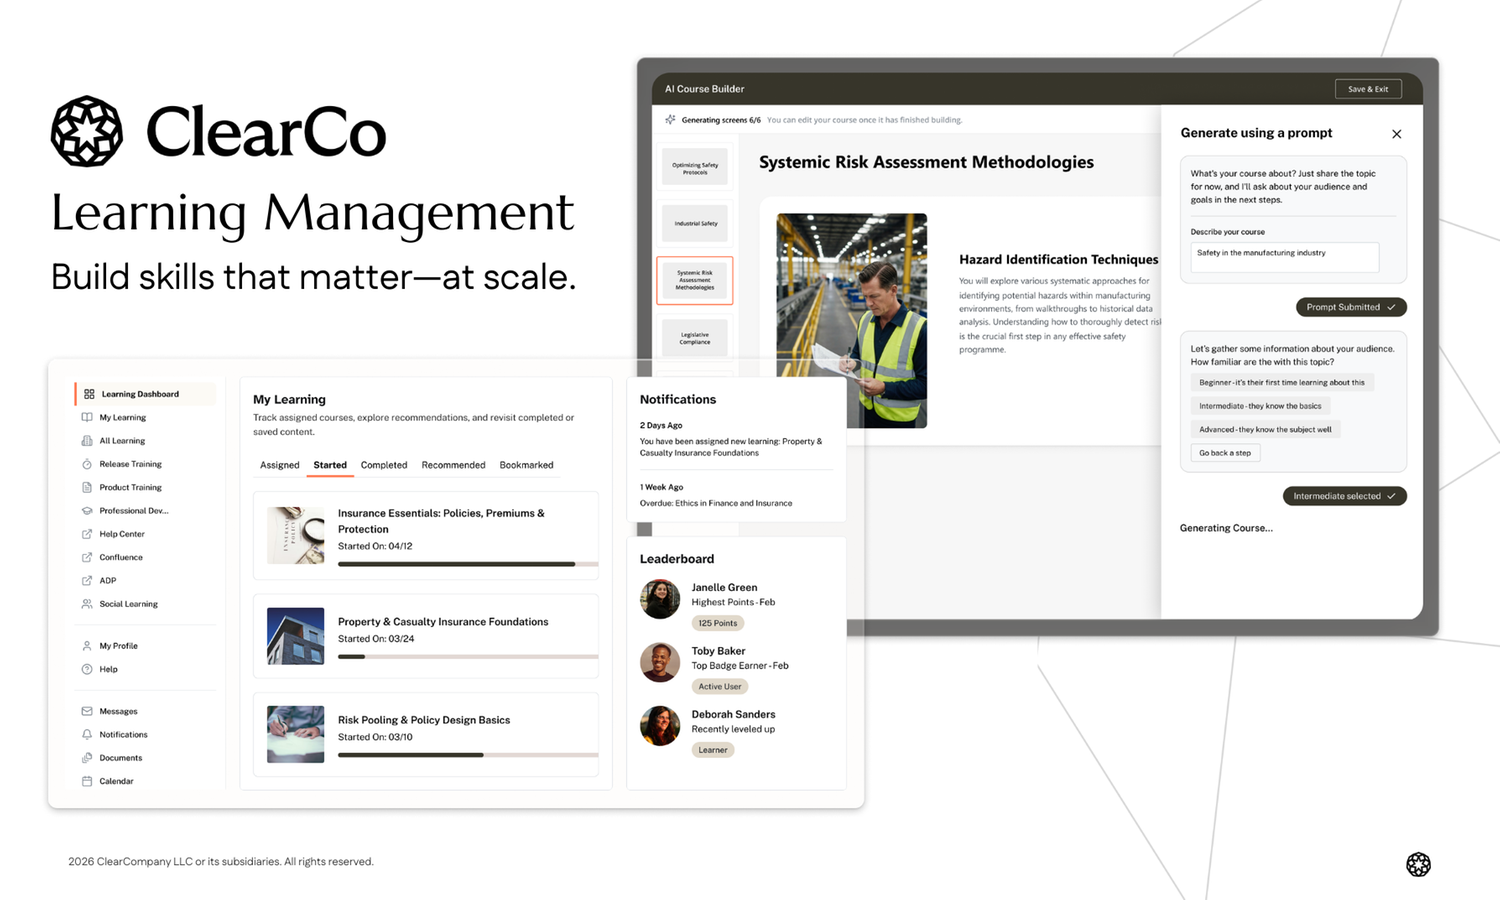The width and height of the screenshot is (1500, 900).
Task: Click Toby Baker's leaderboard avatar
Action: pyautogui.click(x=660, y=662)
